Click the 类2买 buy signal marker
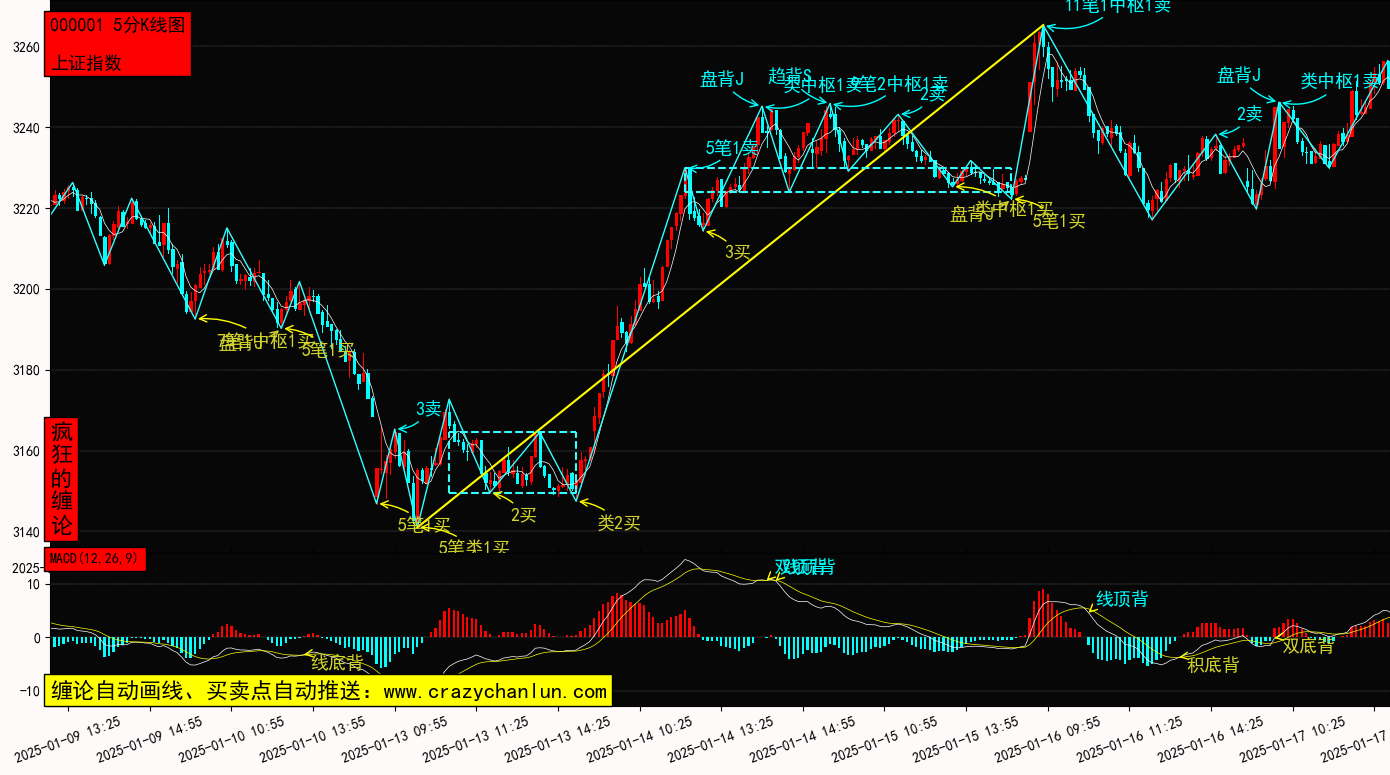This screenshot has width=1390, height=775. click(618, 522)
